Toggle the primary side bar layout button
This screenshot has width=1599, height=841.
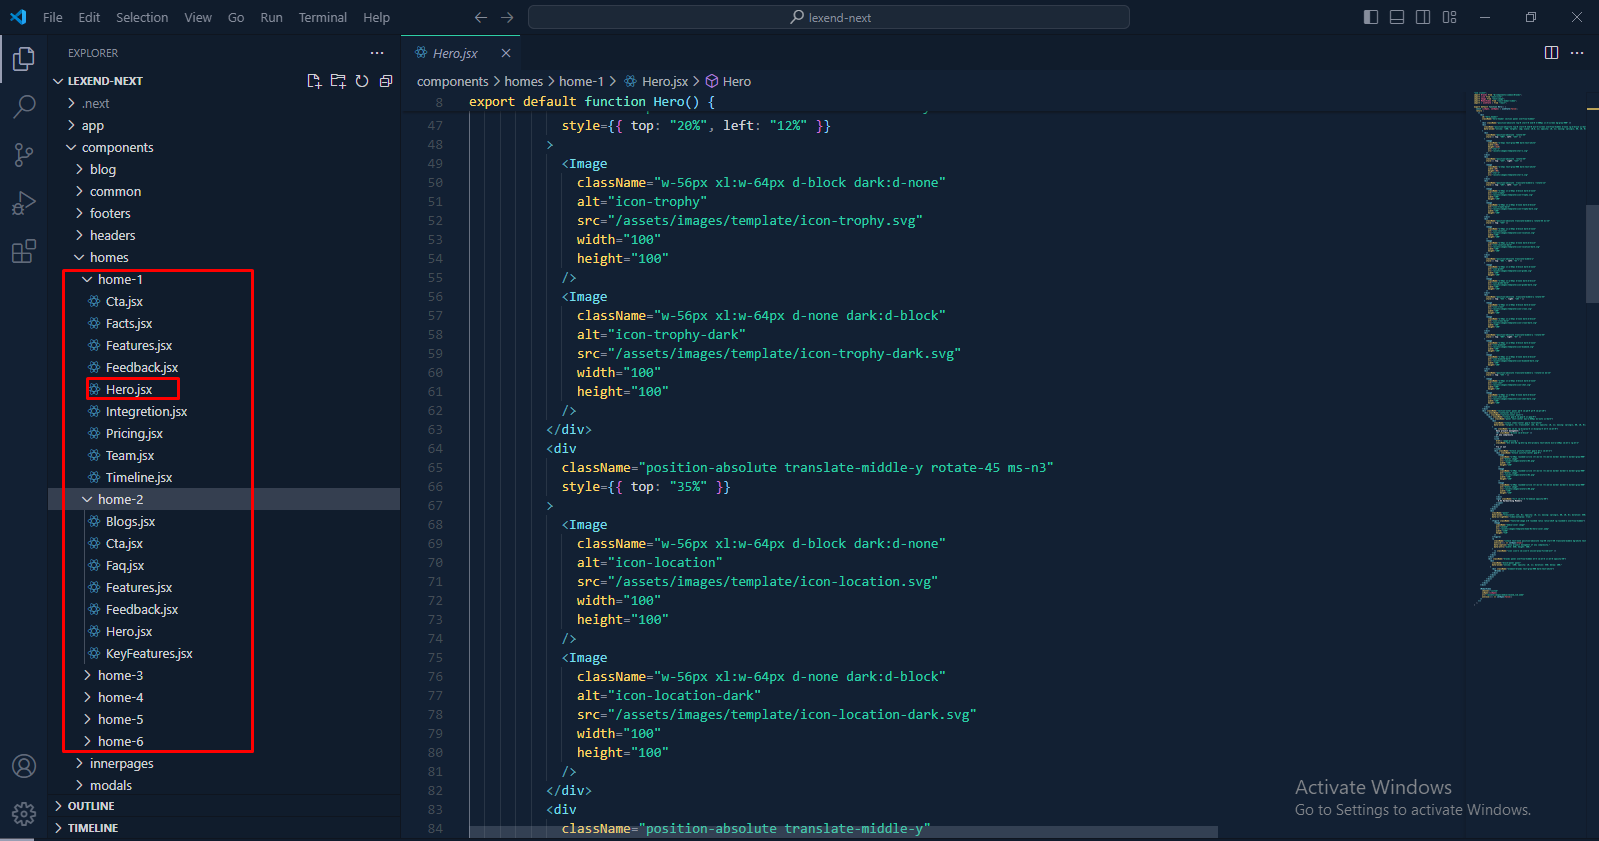[1371, 17]
